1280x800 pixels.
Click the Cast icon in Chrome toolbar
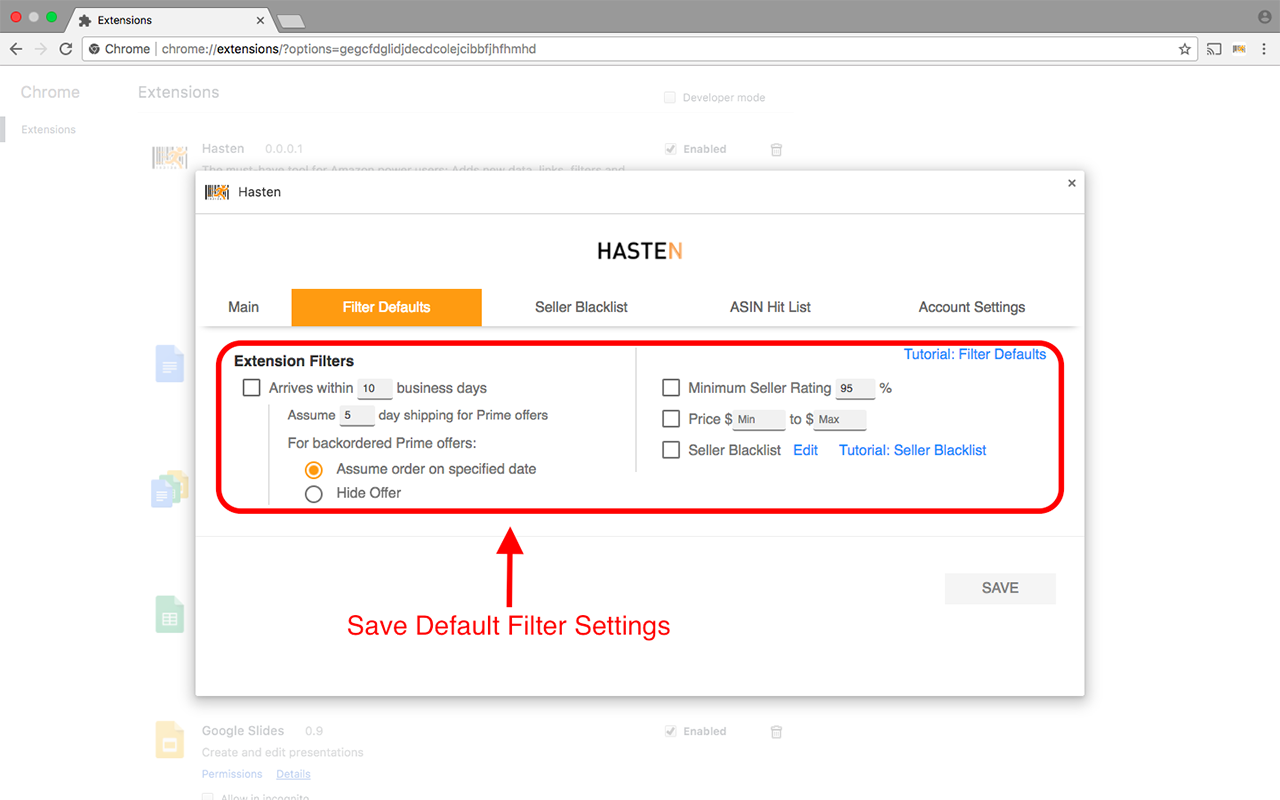click(1214, 49)
